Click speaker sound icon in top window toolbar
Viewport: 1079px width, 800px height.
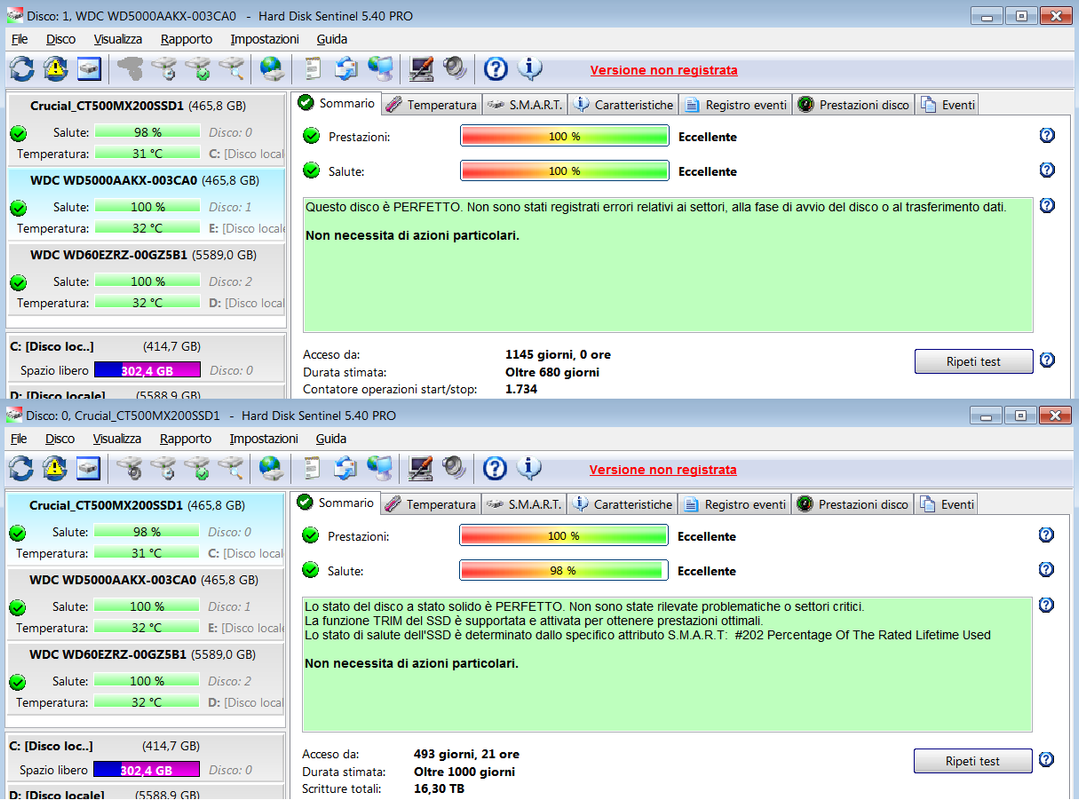pyautogui.click(x=455, y=69)
